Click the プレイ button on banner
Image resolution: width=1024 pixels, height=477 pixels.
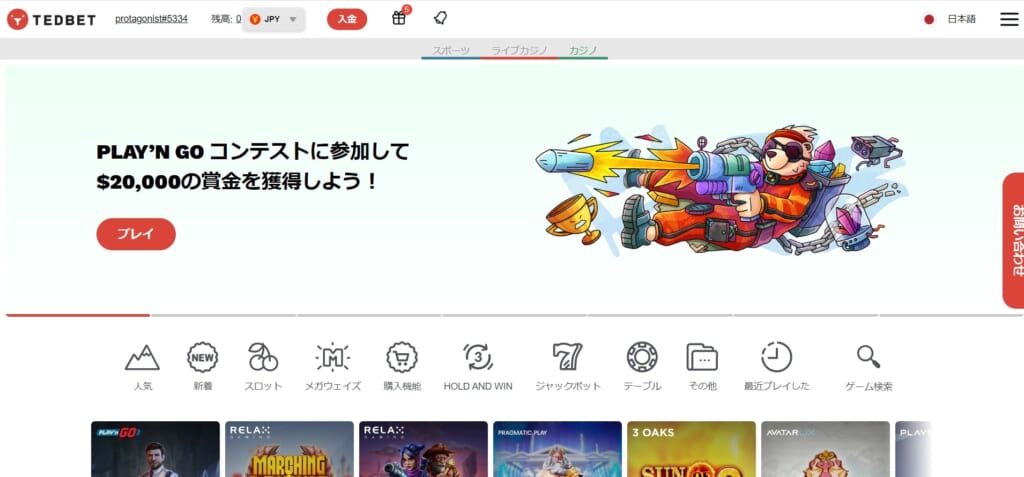tap(136, 234)
